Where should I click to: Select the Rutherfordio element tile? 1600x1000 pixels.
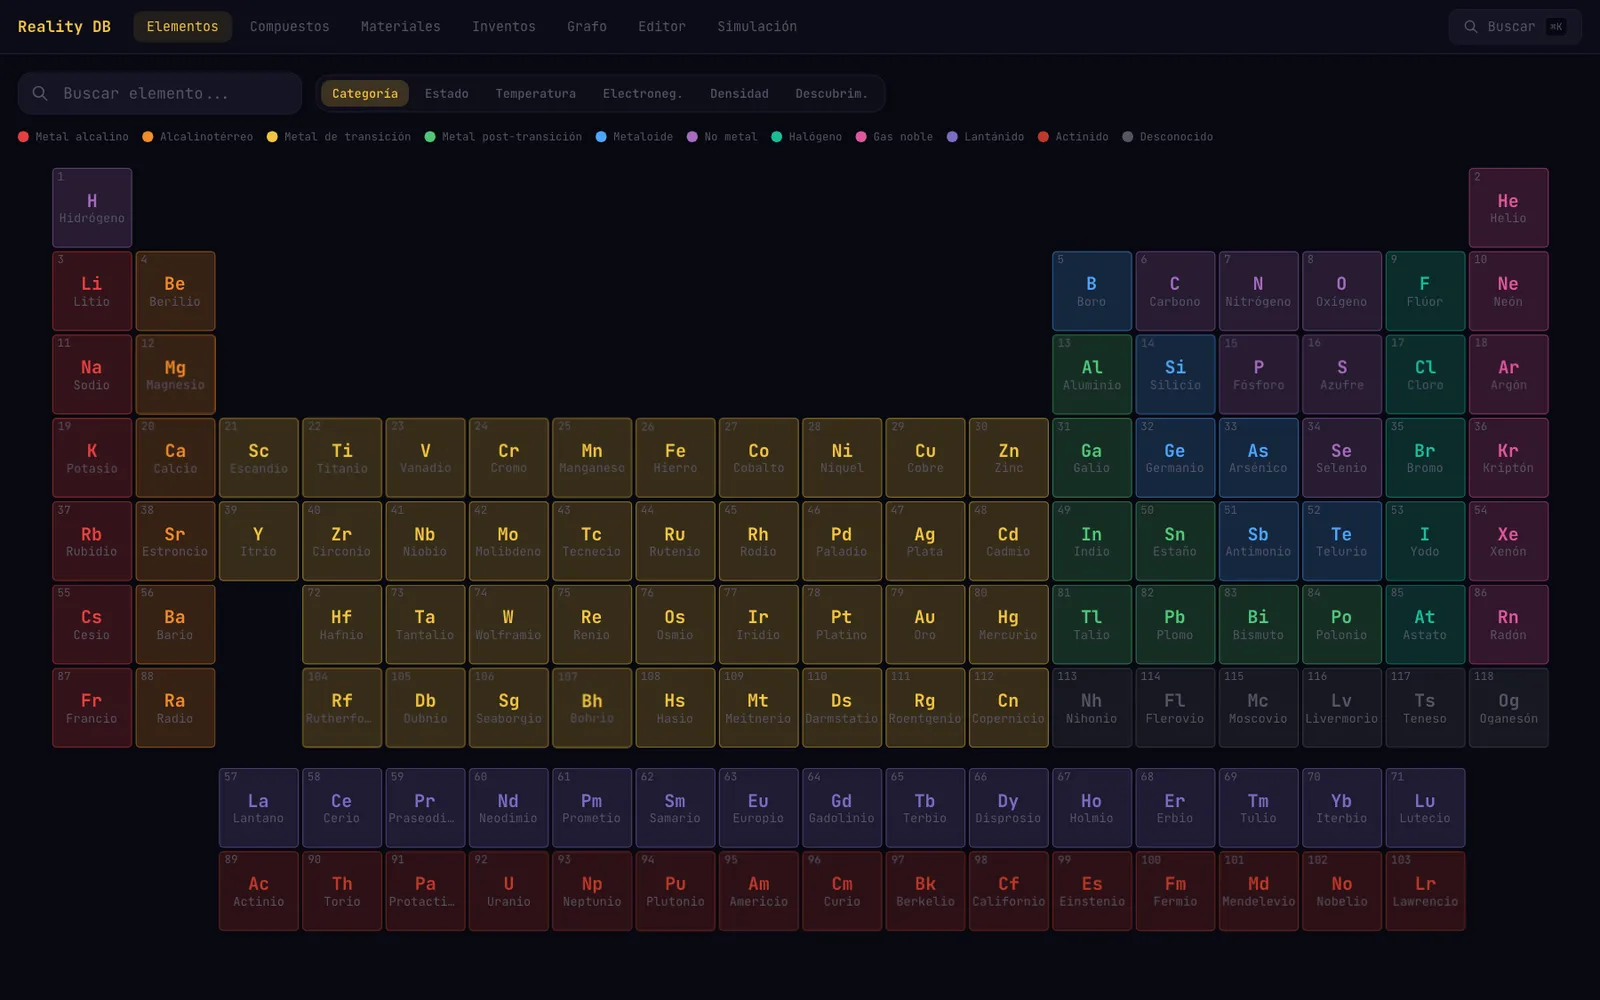(342, 708)
